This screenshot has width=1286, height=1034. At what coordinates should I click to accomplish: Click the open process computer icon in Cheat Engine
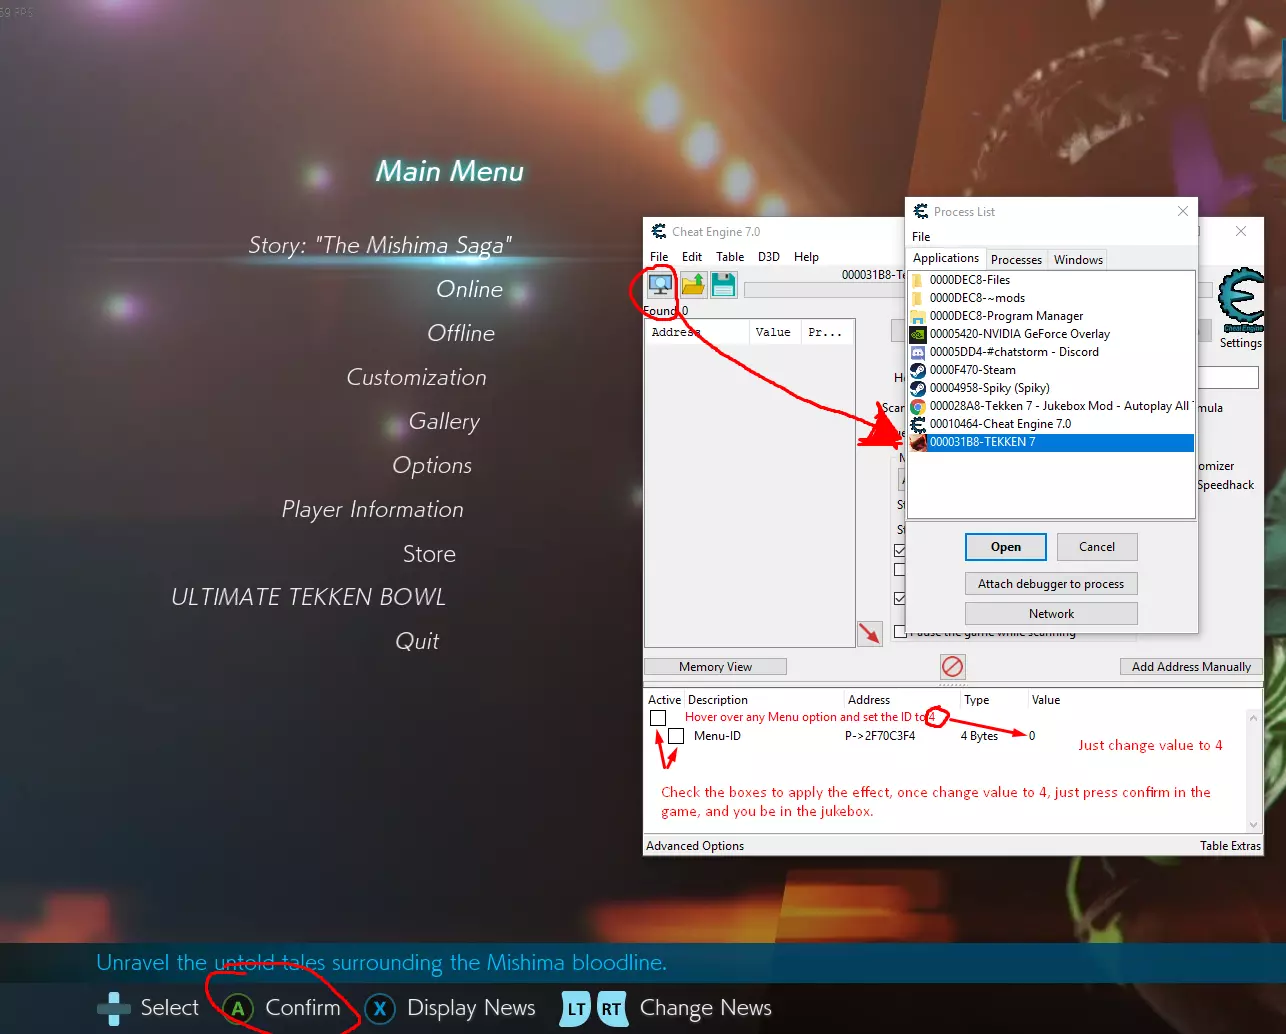(x=660, y=285)
